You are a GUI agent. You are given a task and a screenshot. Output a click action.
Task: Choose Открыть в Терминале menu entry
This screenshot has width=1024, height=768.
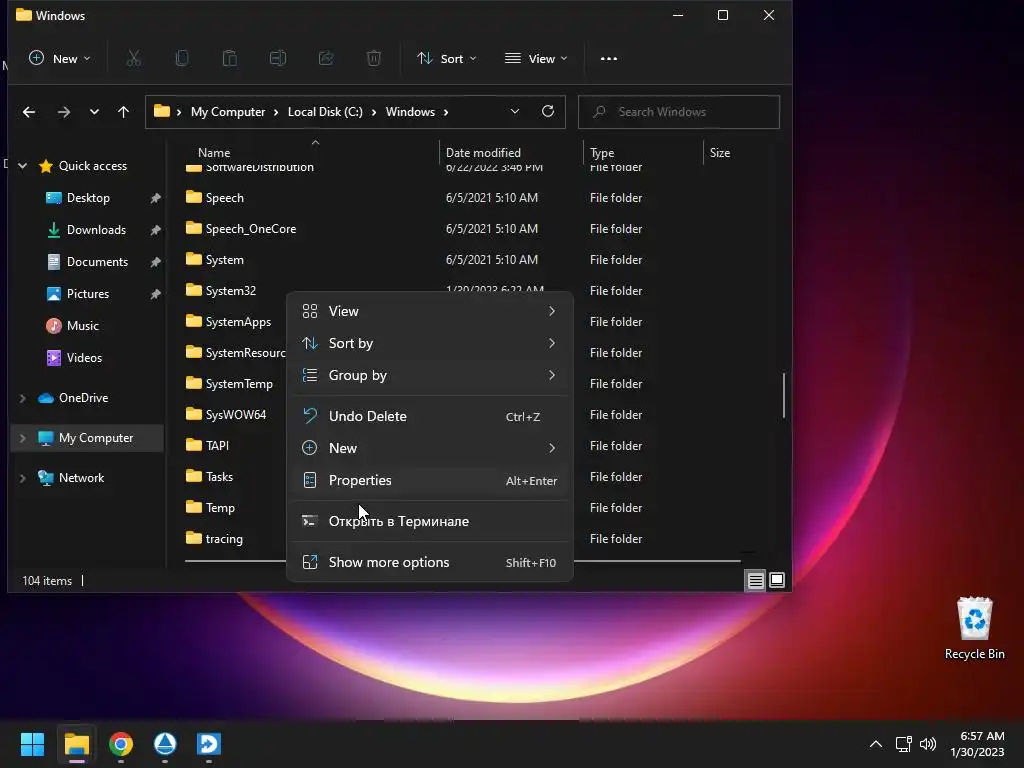pyautogui.click(x=430, y=521)
